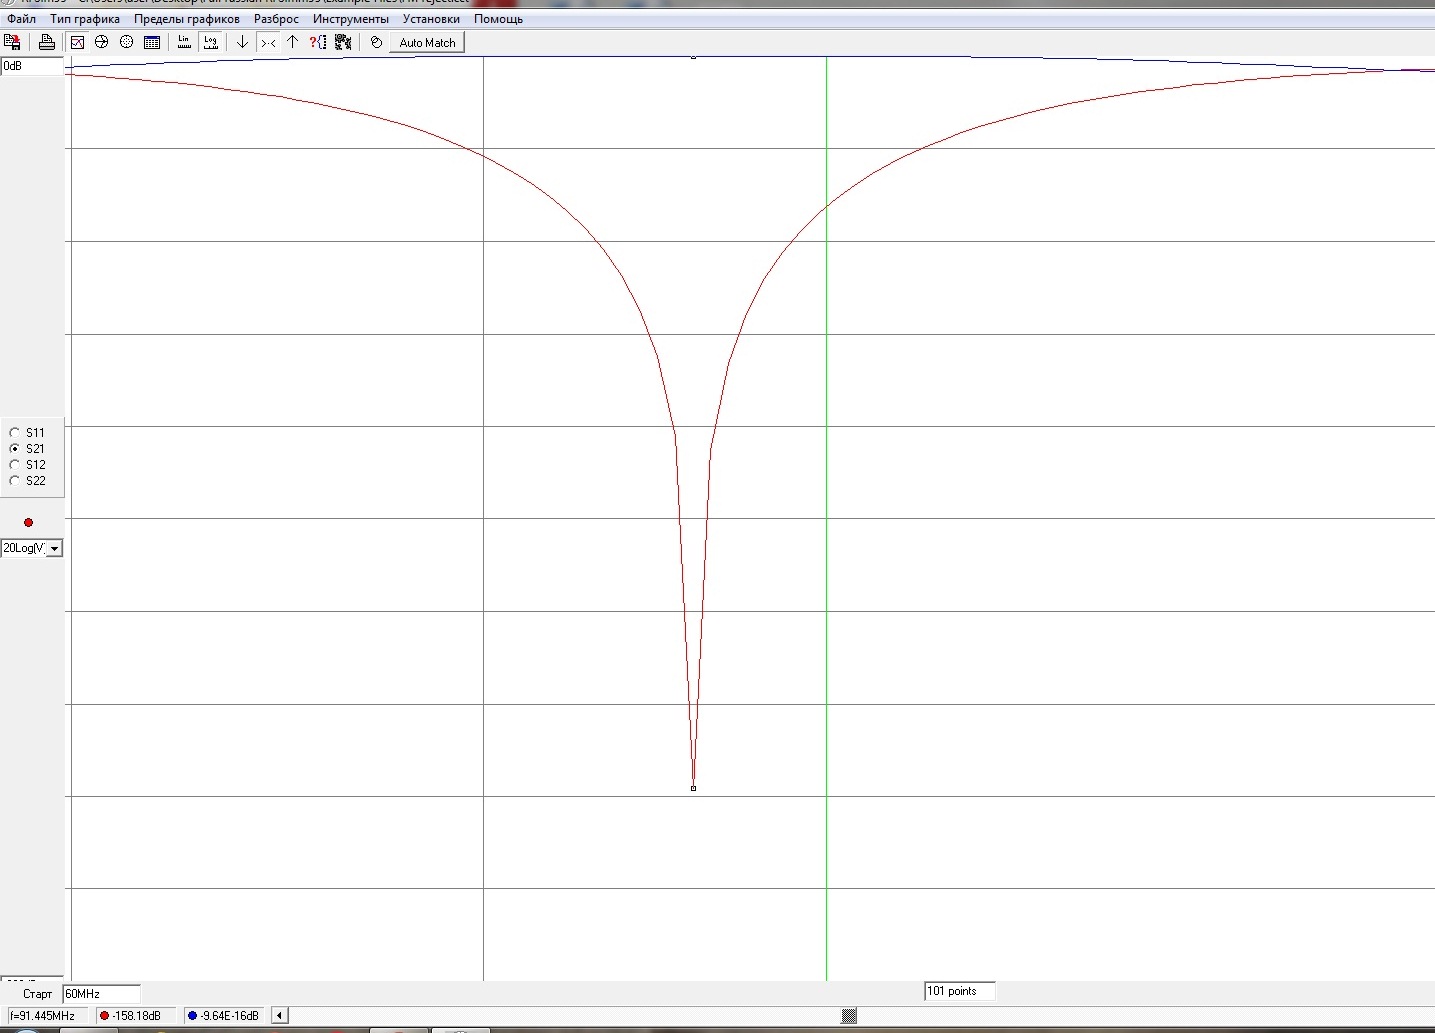This screenshot has width=1435, height=1033.
Task: Click the Старт label
Action: 37,994
